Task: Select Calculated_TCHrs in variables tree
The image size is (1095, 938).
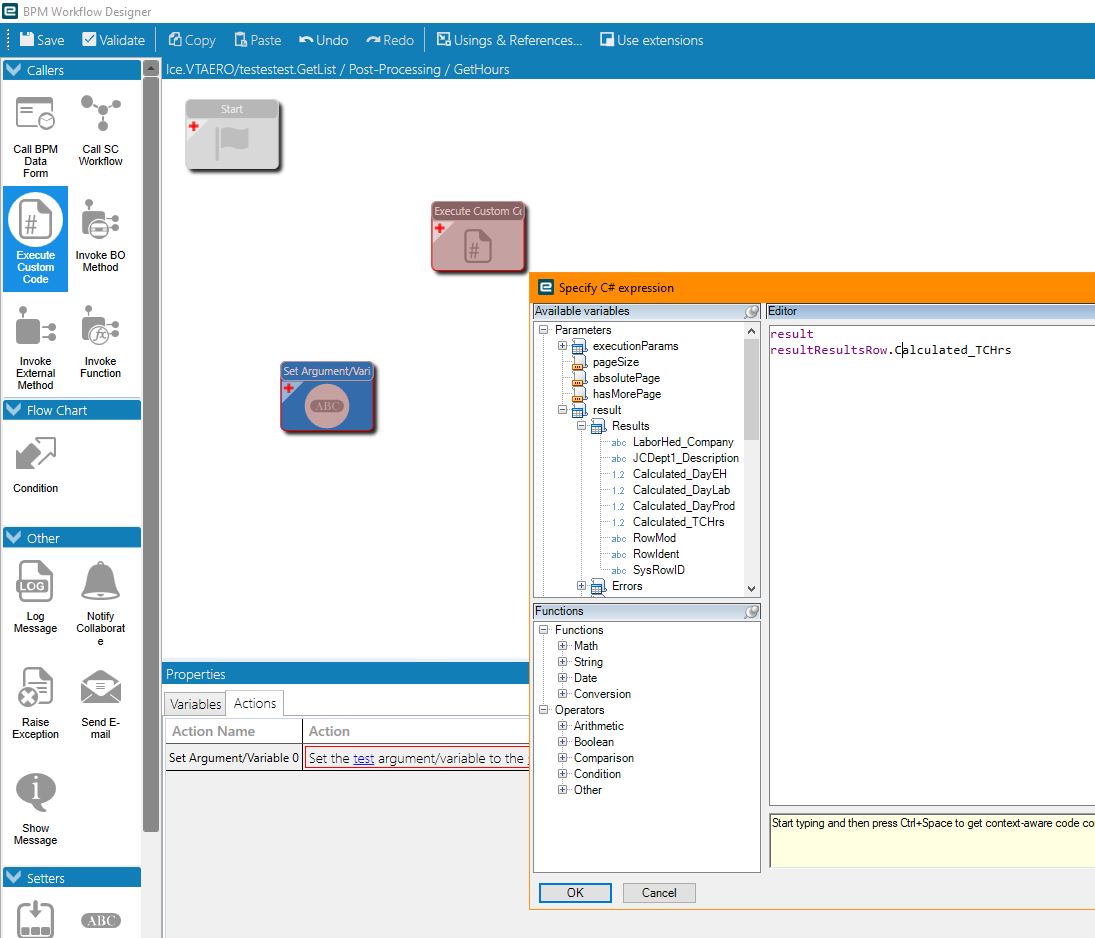Action: coord(678,522)
